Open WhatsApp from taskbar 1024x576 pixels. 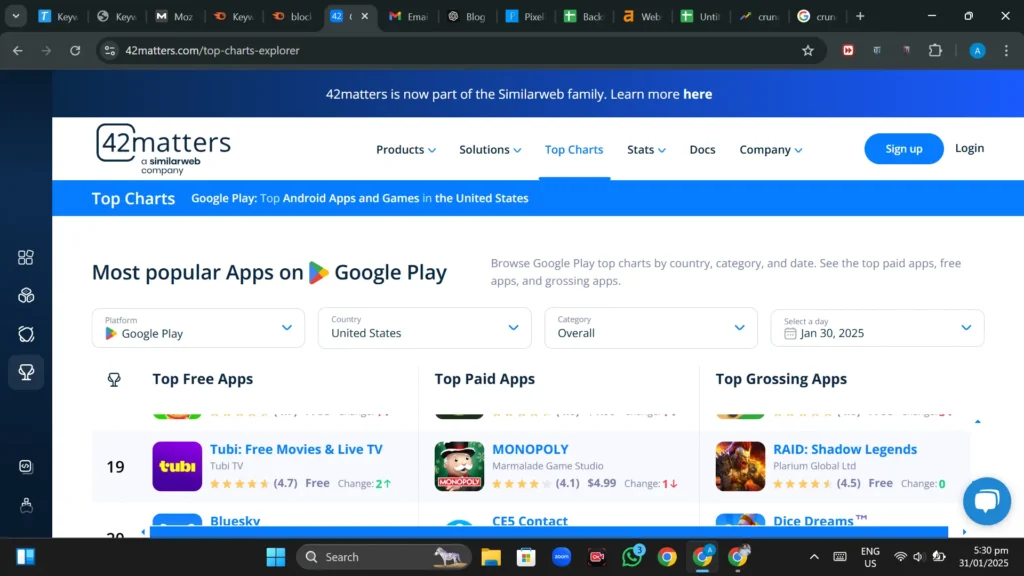(632, 557)
